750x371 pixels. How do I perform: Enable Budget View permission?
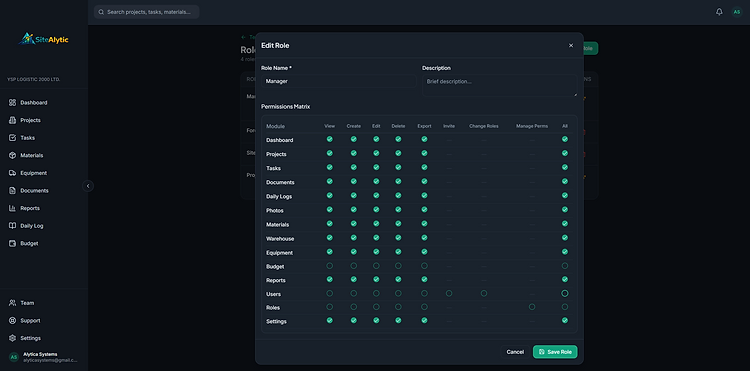[330, 266]
